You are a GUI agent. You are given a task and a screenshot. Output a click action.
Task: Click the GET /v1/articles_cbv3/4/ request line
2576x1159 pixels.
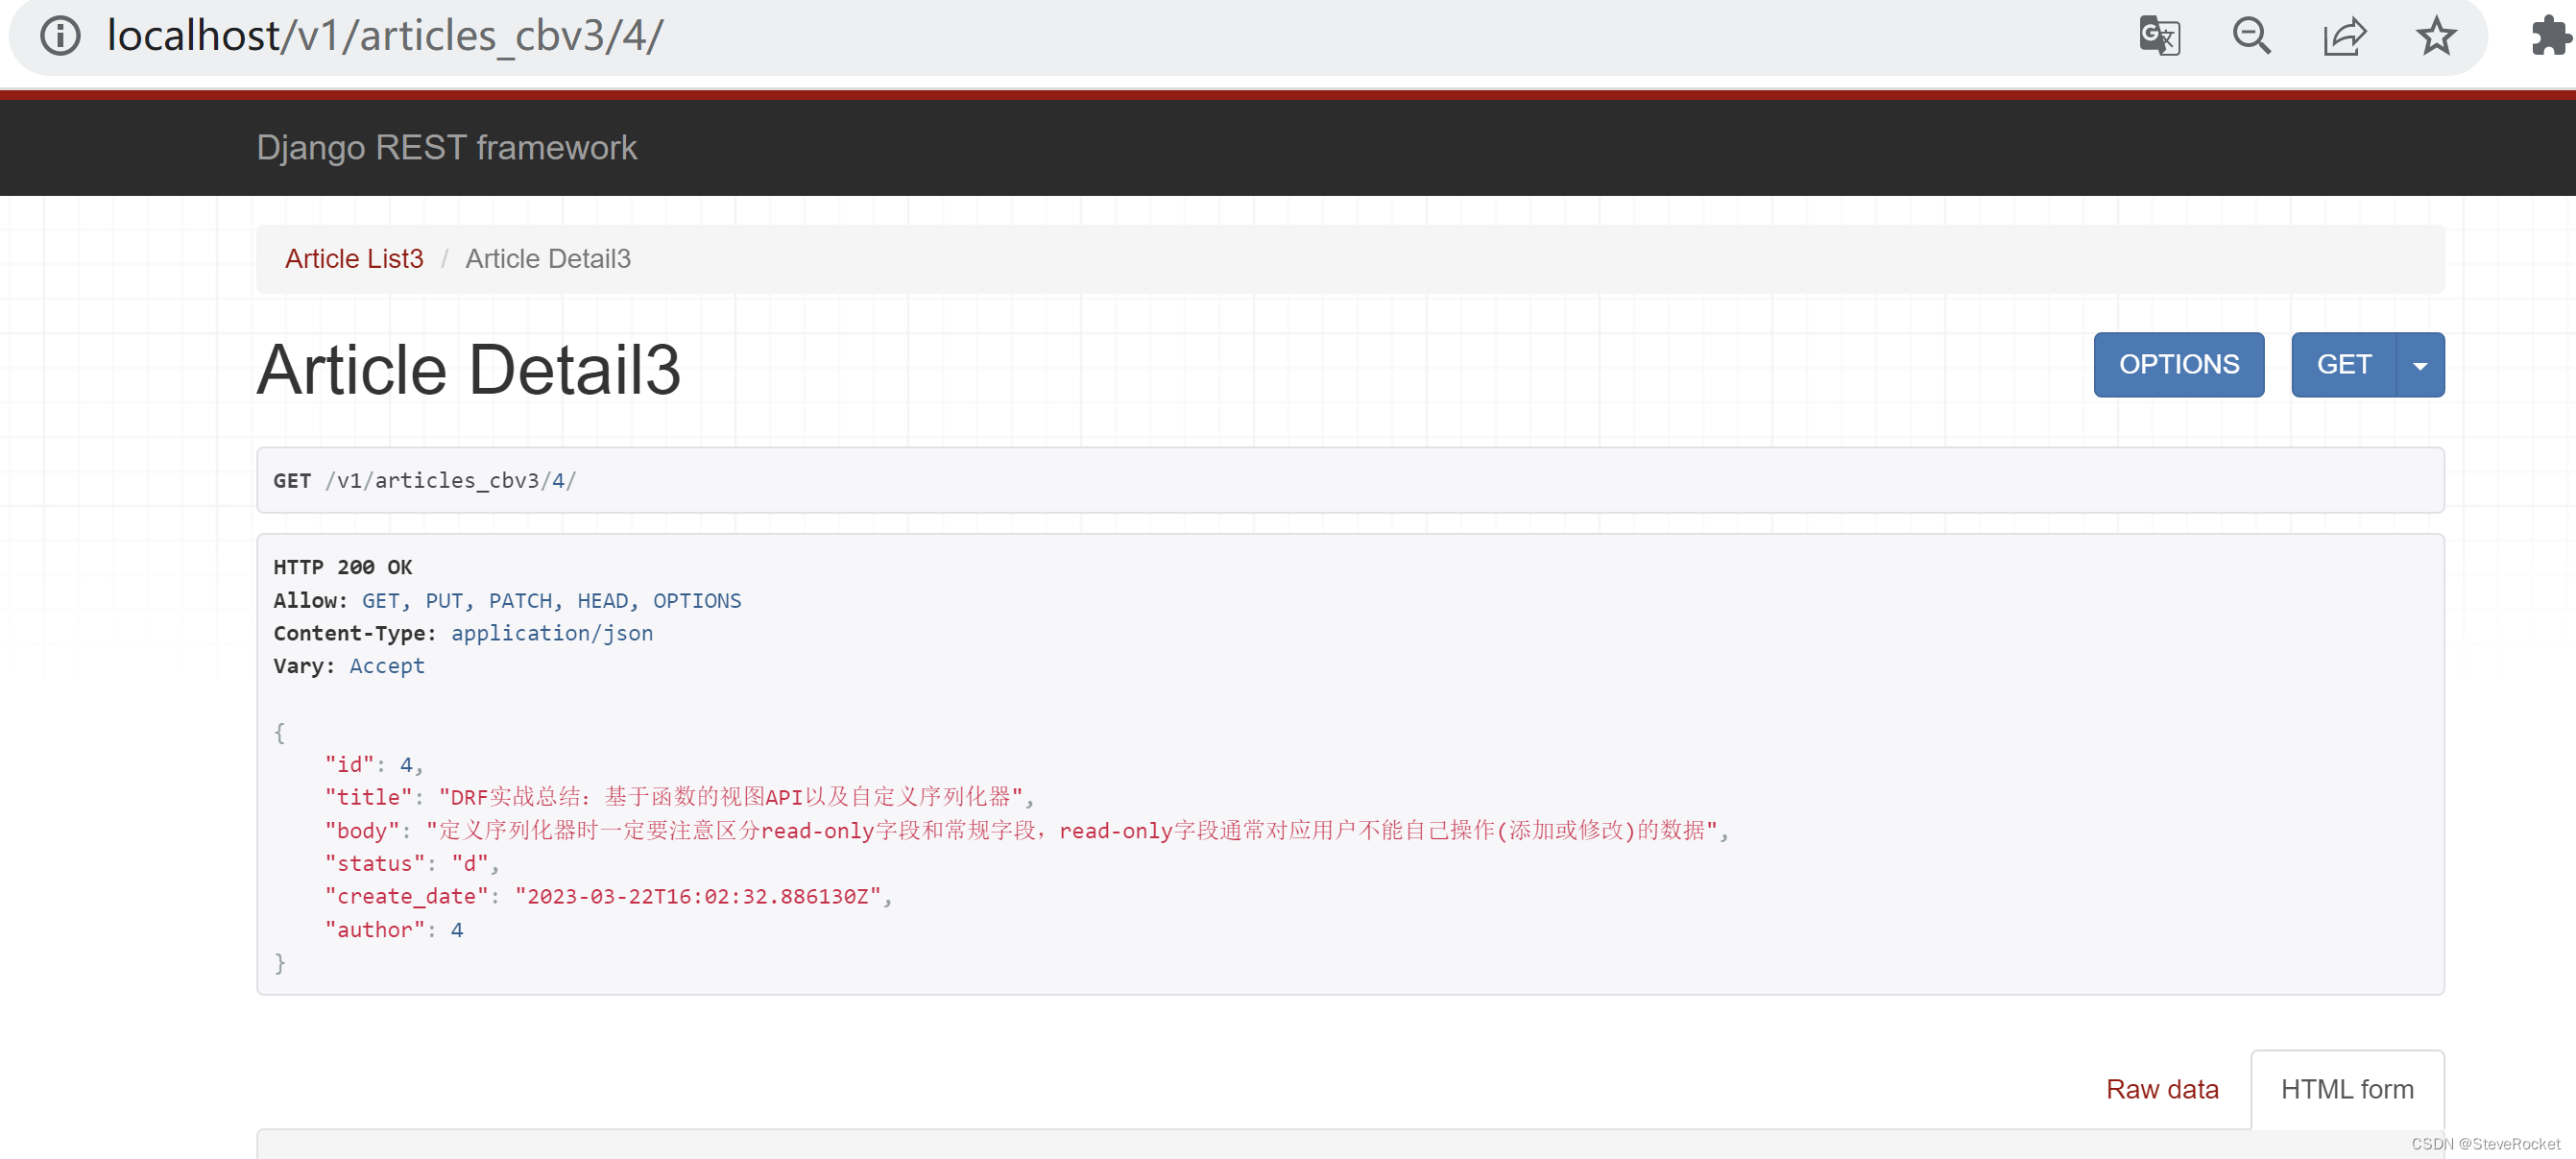click(425, 480)
